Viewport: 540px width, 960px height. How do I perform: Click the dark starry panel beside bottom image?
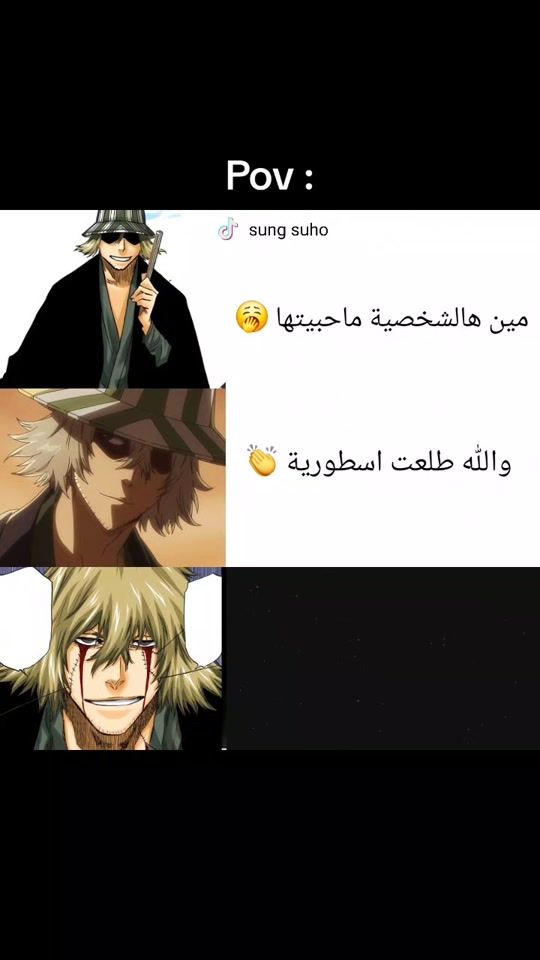click(x=383, y=658)
